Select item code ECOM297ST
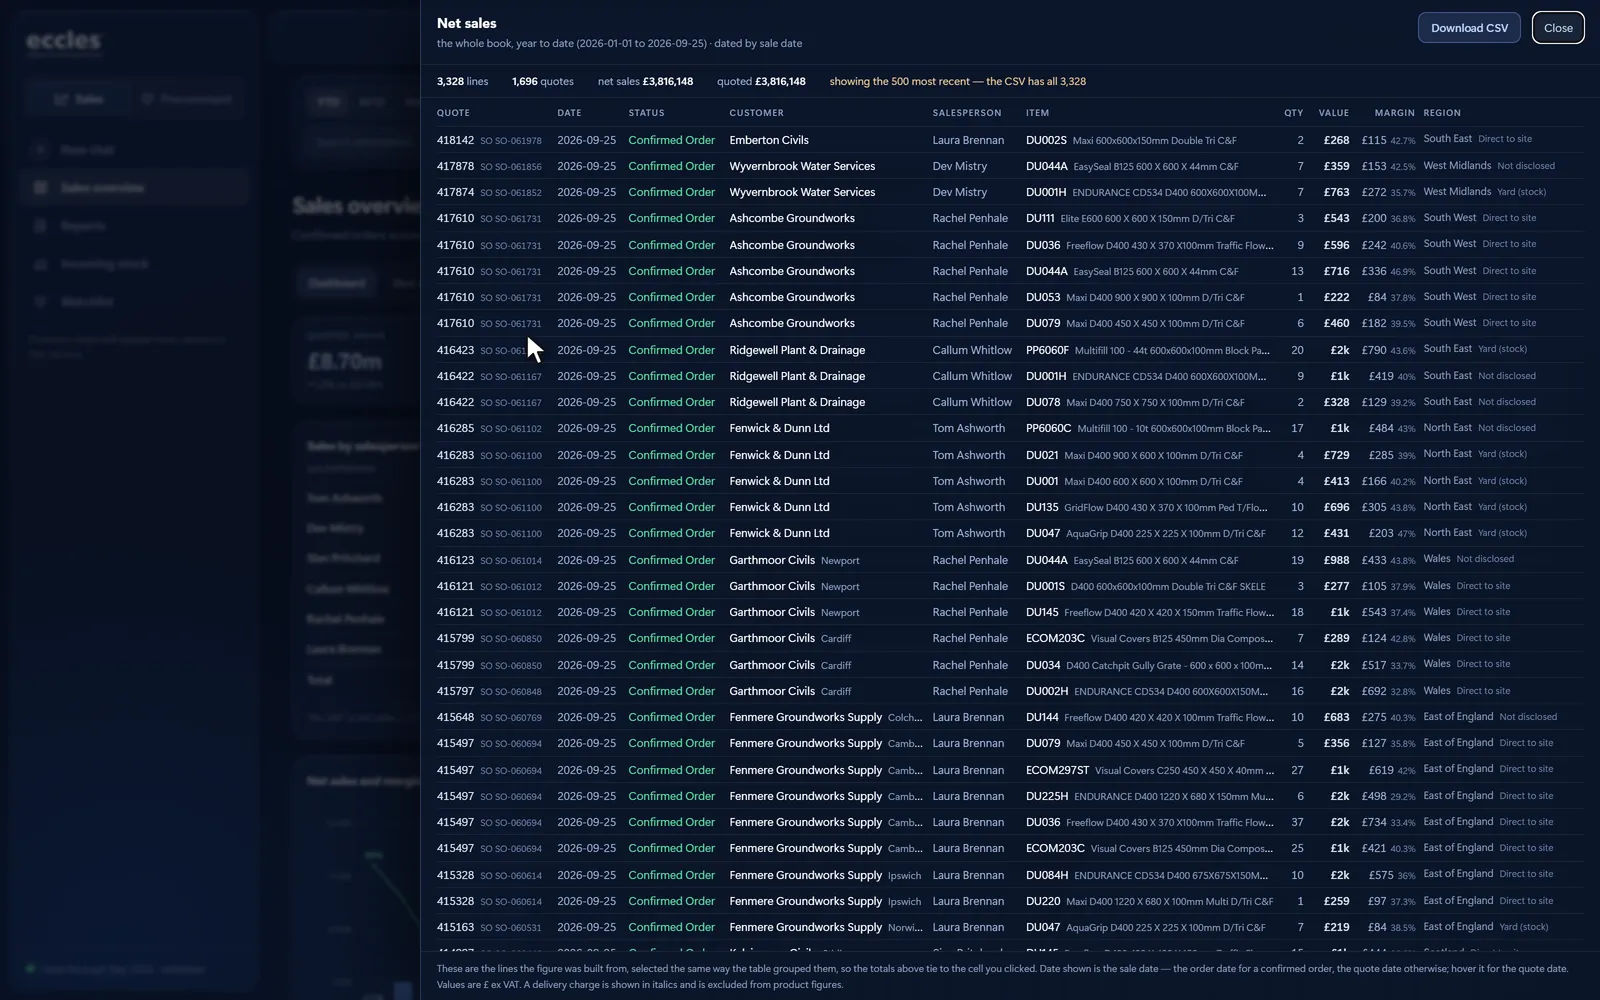Image resolution: width=1600 pixels, height=1000 pixels. (1057, 770)
